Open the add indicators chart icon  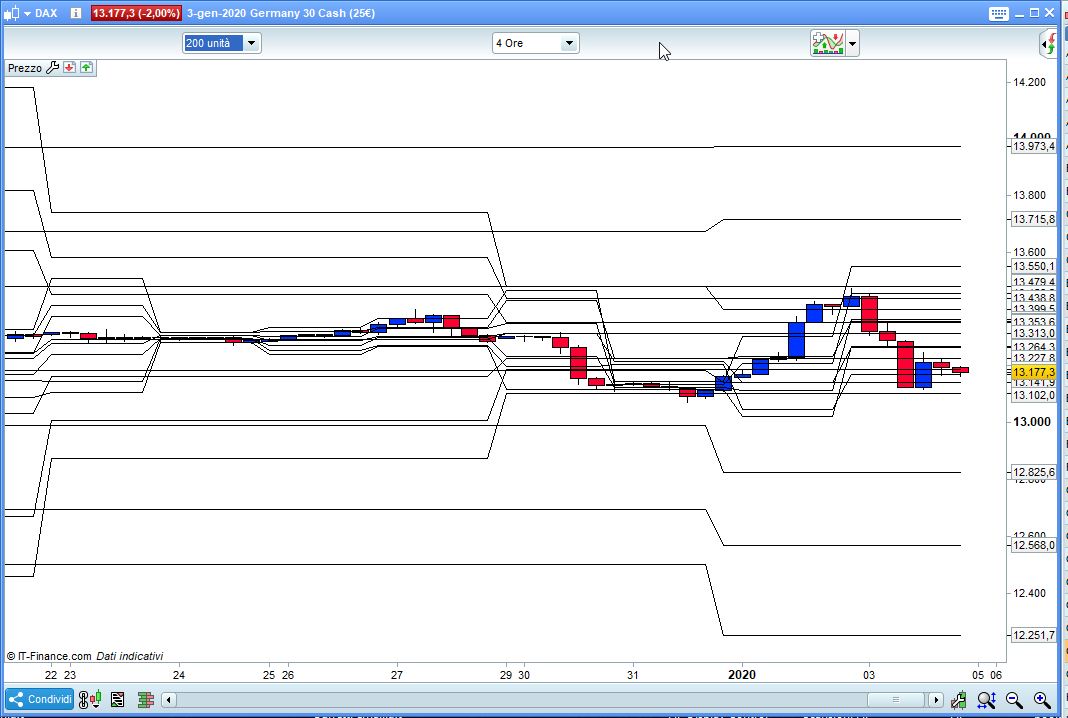tap(828, 43)
